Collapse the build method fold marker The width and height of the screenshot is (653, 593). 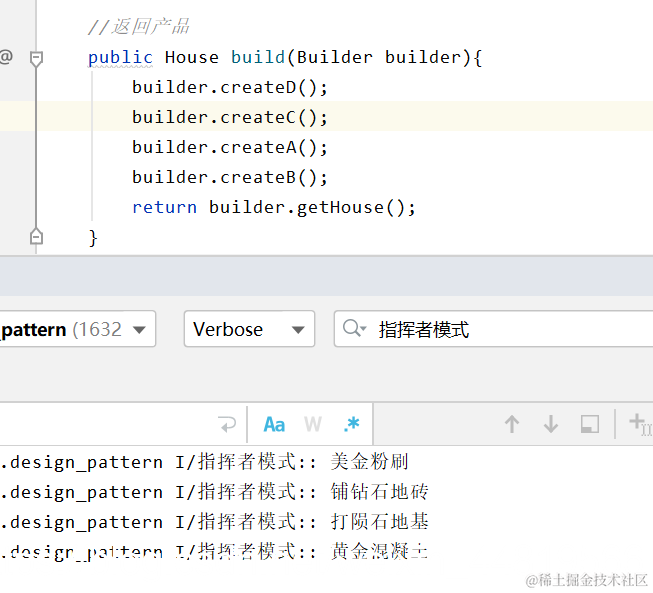point(36,58)
